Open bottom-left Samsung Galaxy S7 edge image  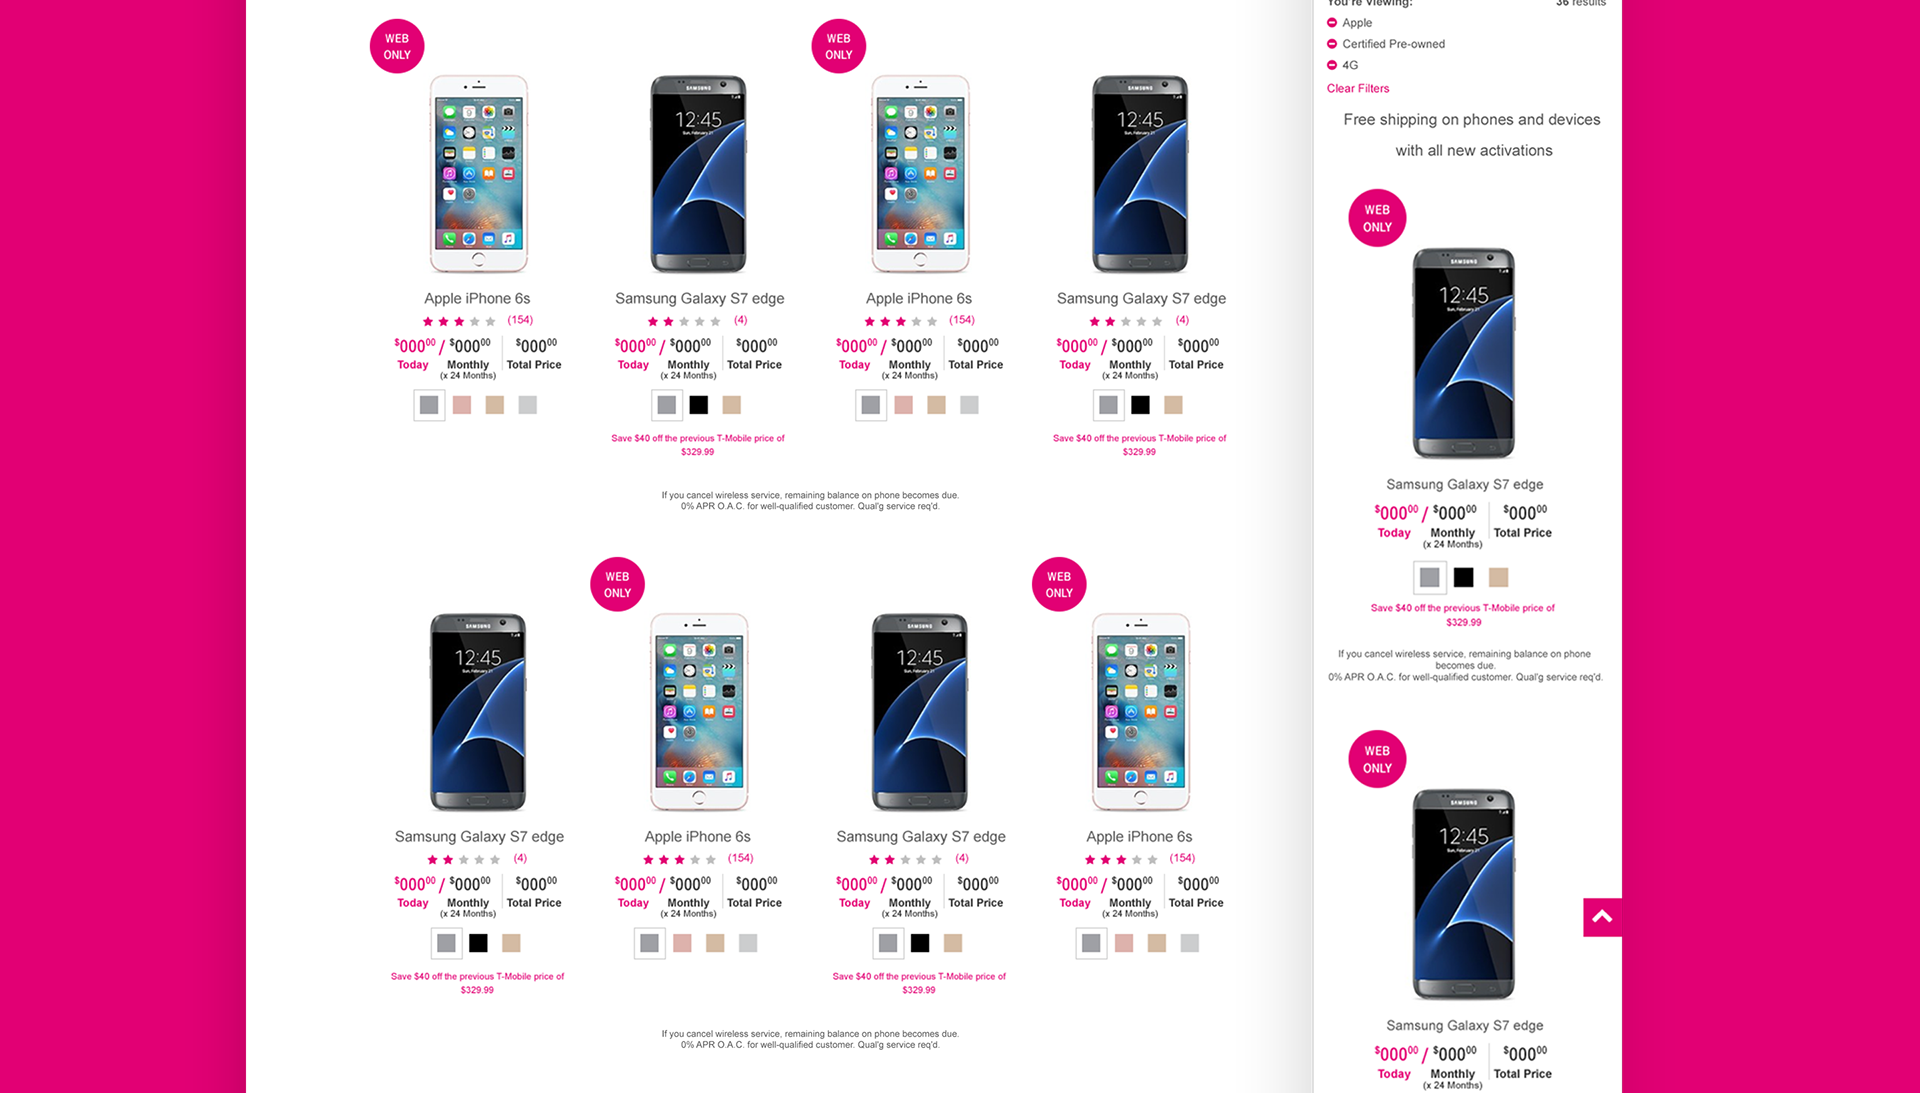click(x=478, y=712)
